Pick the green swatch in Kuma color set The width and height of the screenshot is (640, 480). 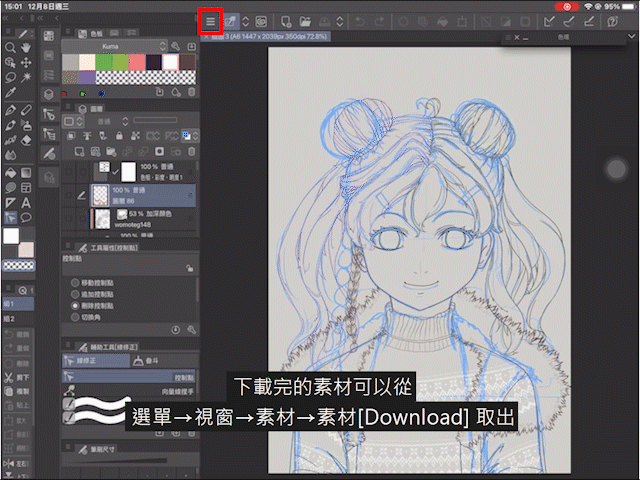coord(104,62)
